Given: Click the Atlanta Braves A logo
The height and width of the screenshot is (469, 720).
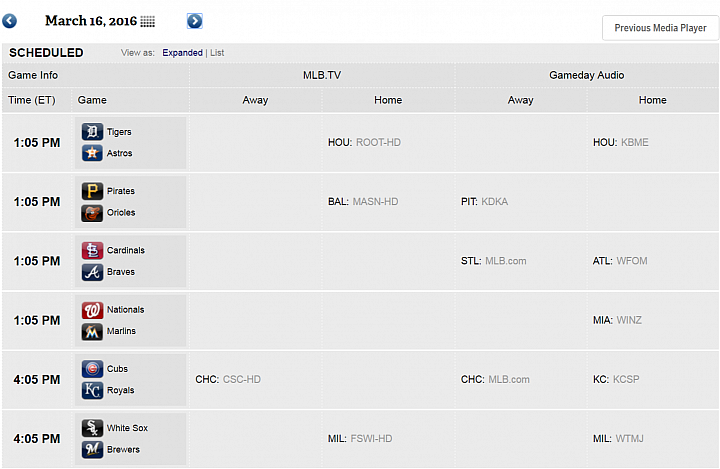Looking at the screenshot, I should [92, 272].
